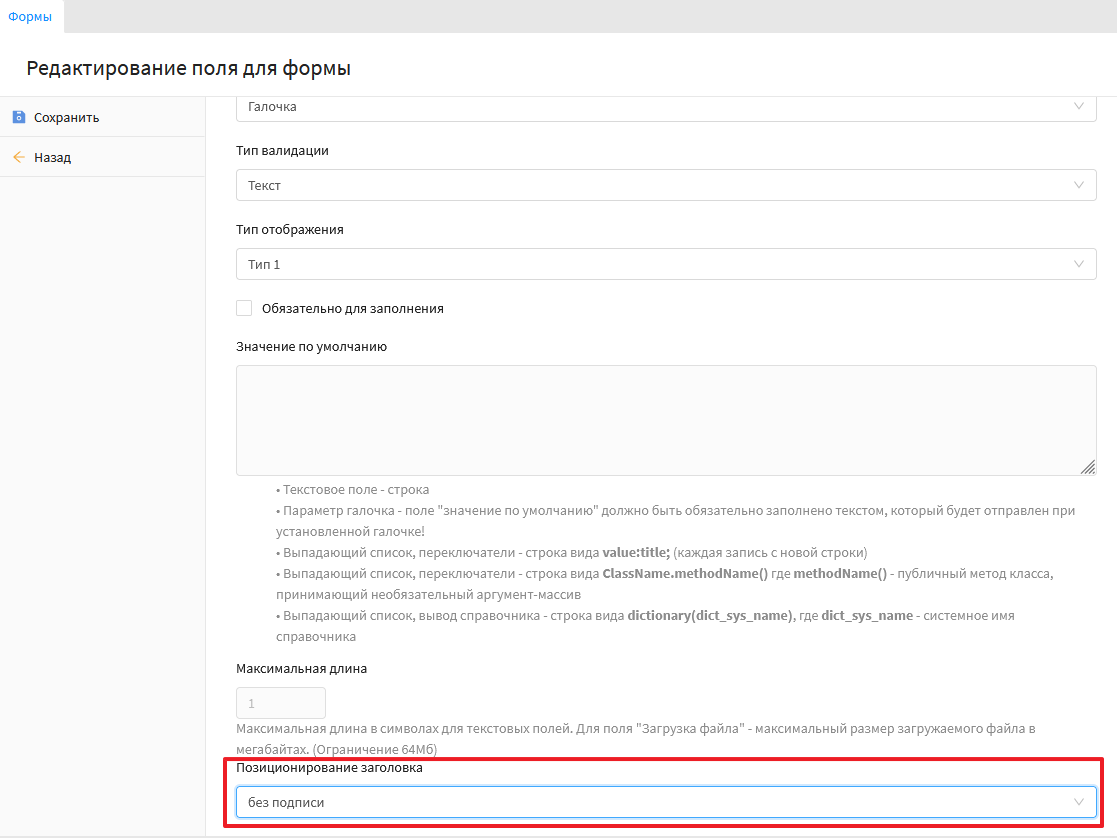1117x838 pixels.
Task: Click the chevron arrow of Тип валидации
Action: pyautogui.click(x=1078, y=185)
